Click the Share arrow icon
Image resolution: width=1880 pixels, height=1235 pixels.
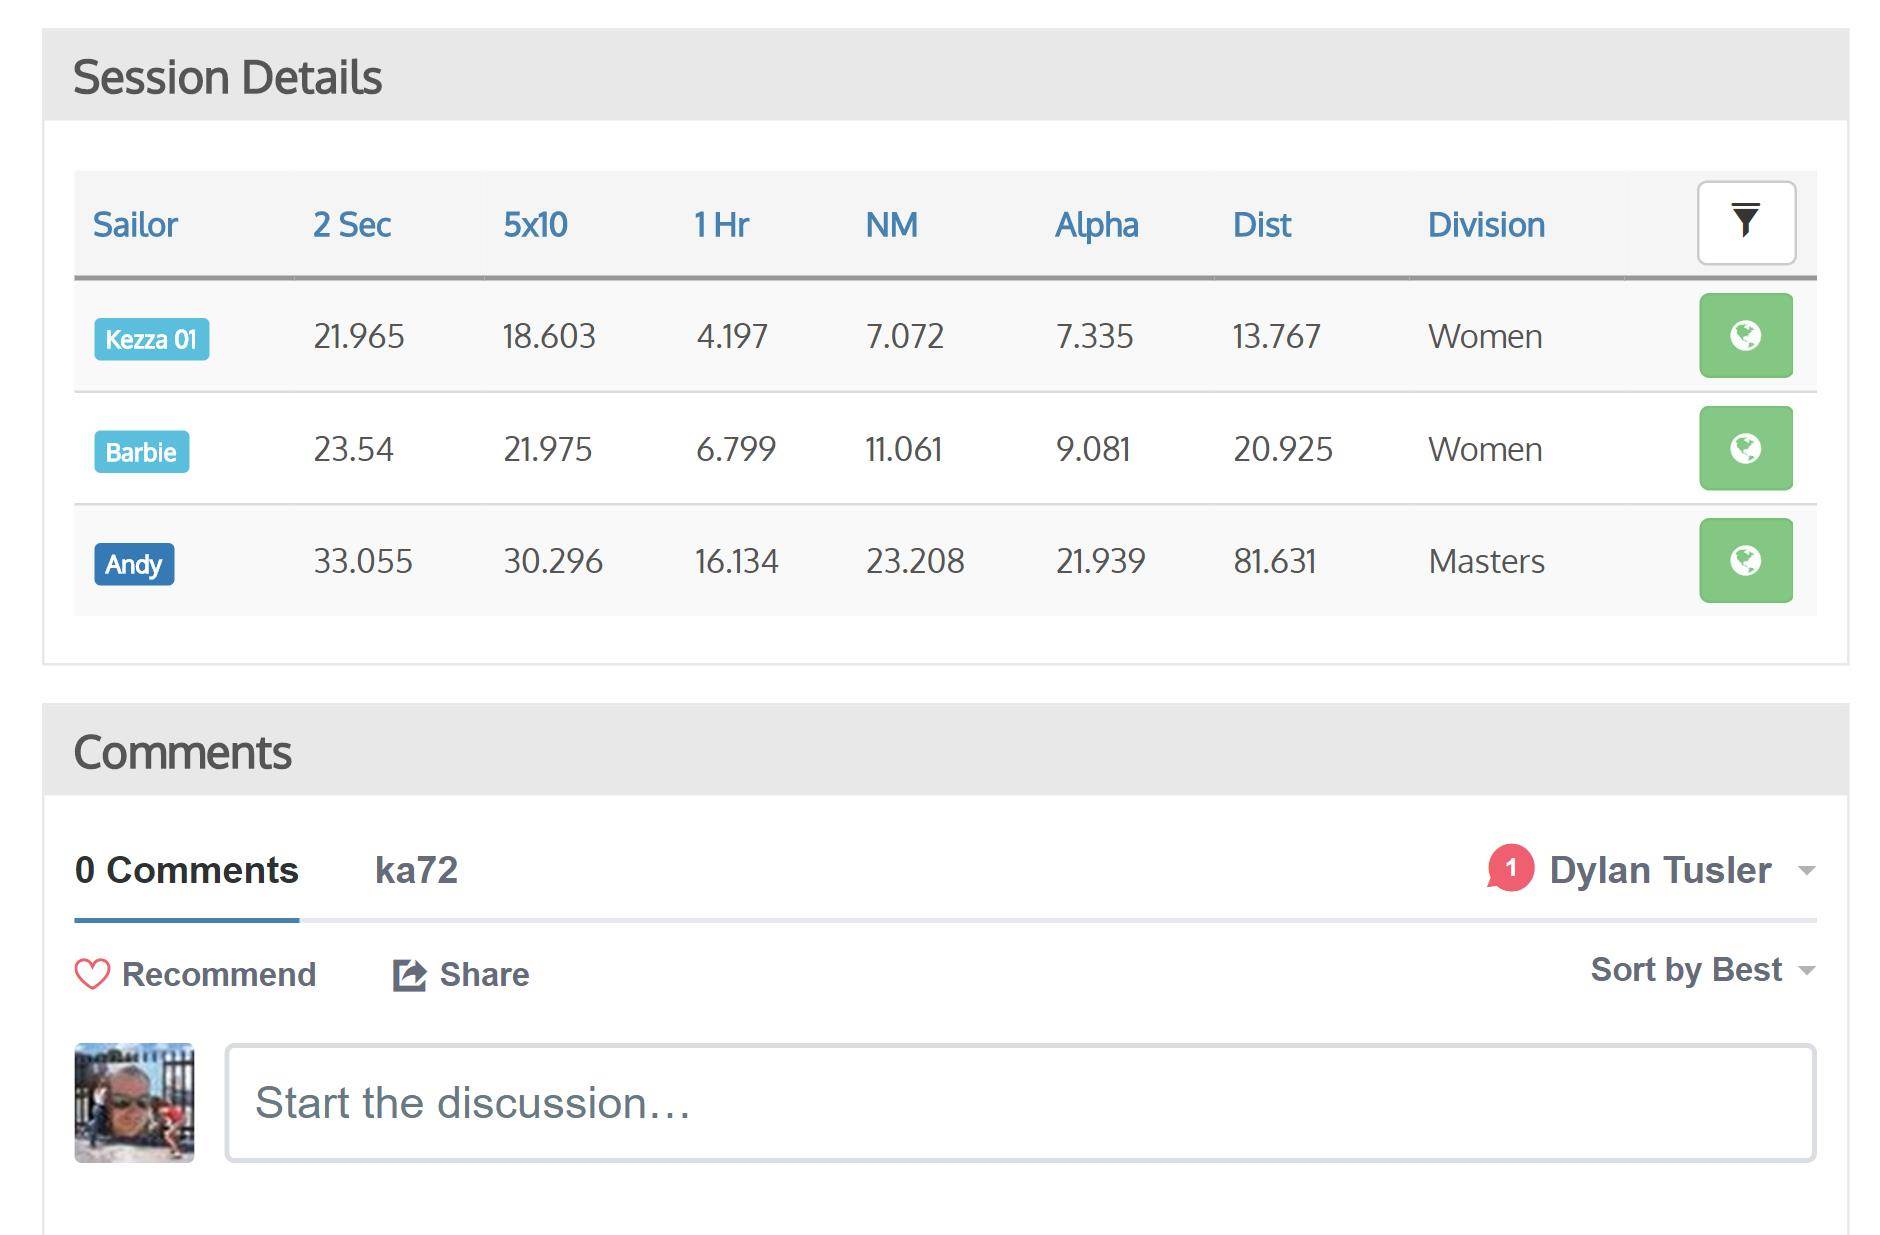[x=409, y=974]
